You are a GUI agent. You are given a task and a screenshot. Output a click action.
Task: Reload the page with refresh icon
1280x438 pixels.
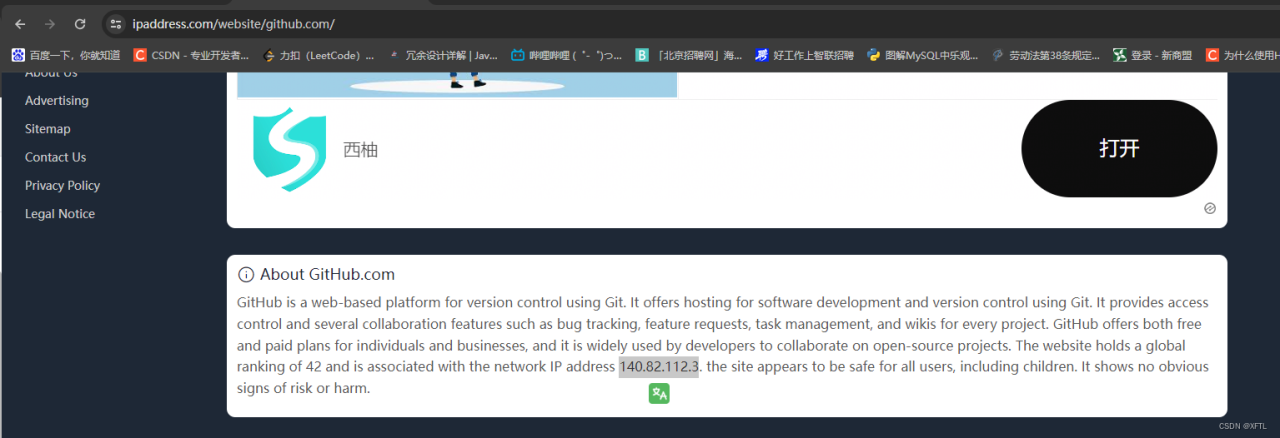[x=80, y=24]
